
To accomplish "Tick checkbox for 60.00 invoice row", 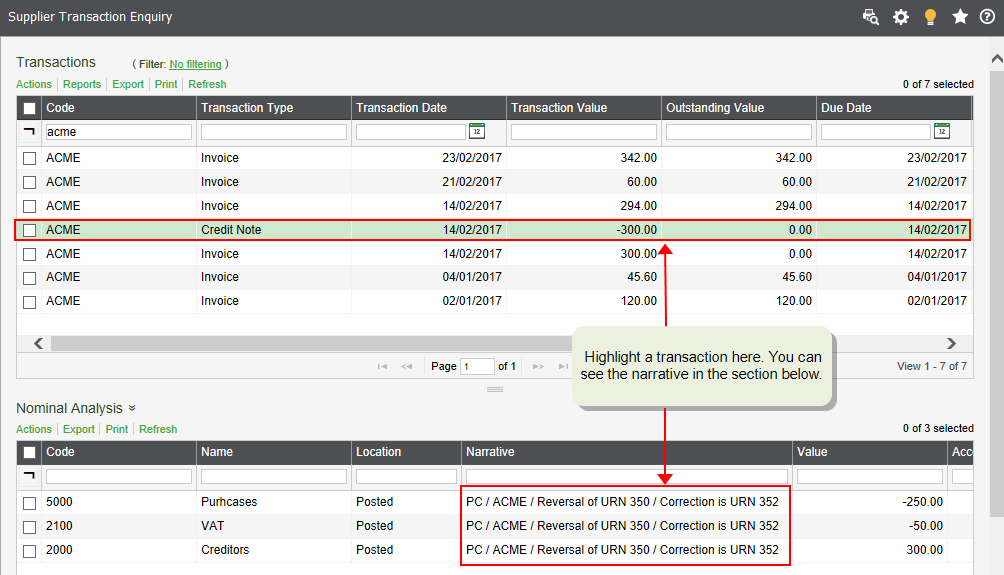I will pyautogui.click(x=29, y=182).
